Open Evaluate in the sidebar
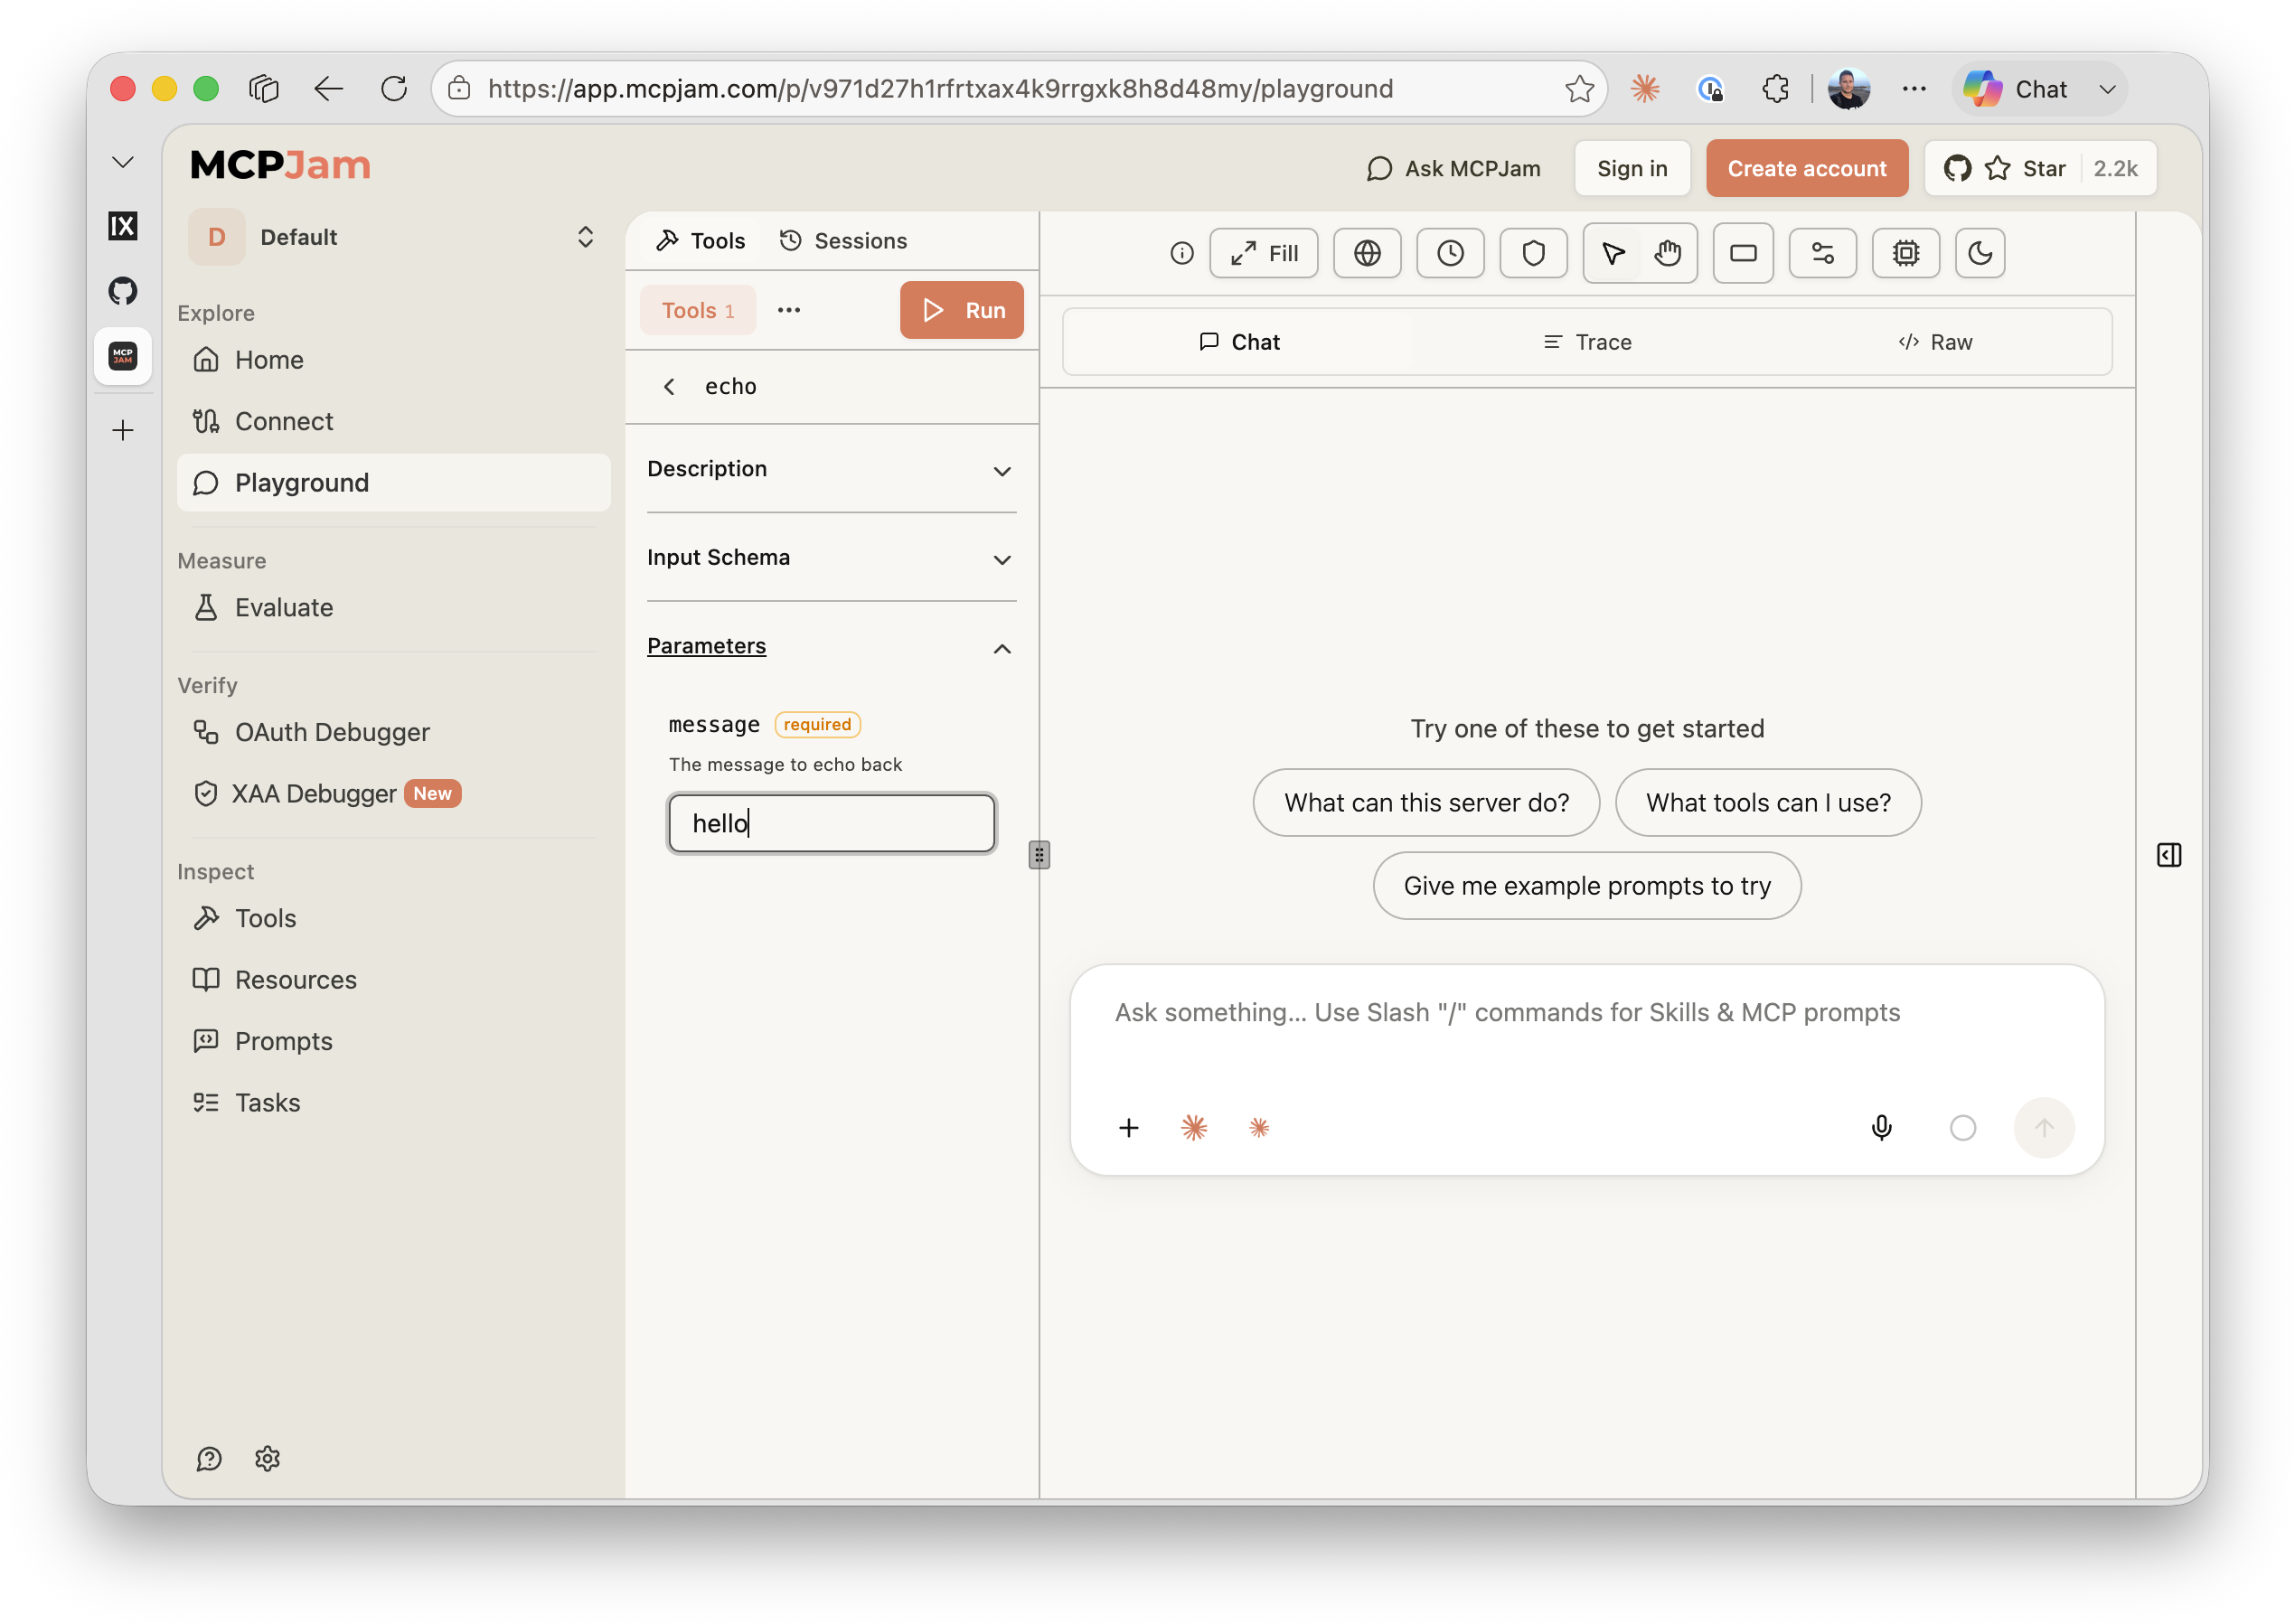Screen dimensions: 2295x1624 pyautogui.click(x=393, y=607)
